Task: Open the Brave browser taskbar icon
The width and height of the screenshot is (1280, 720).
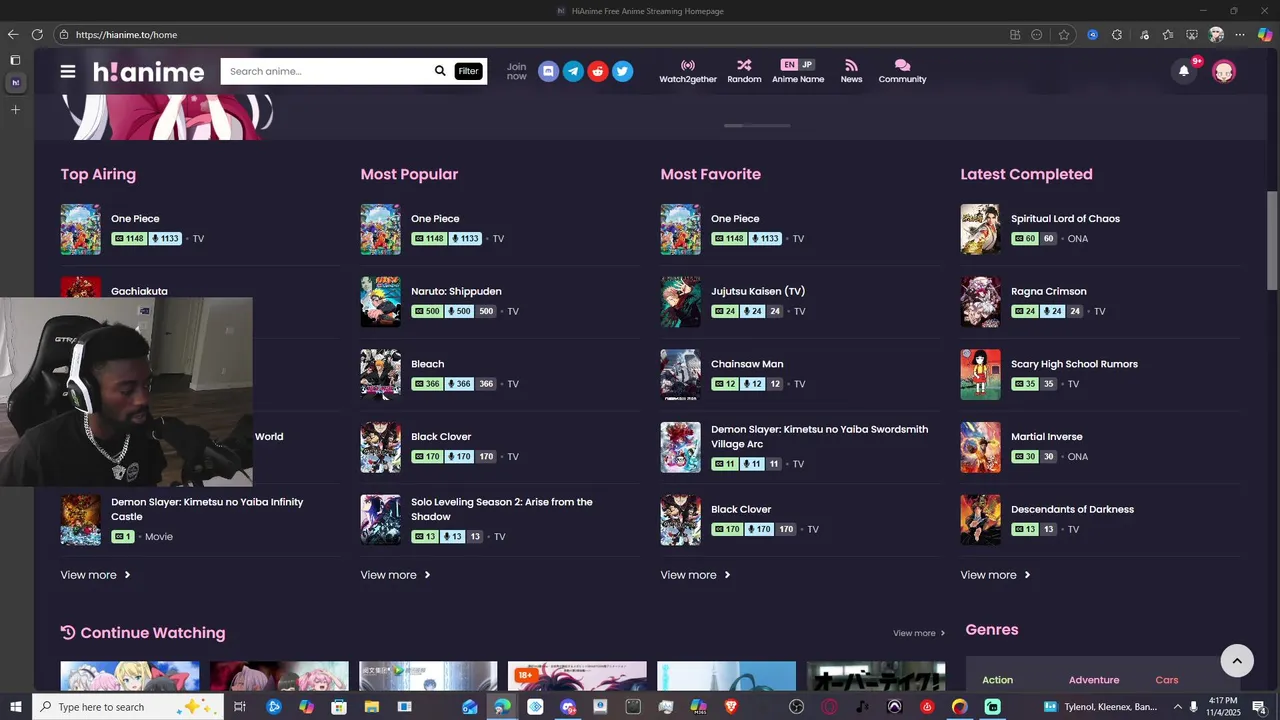Action: point(731,707)
